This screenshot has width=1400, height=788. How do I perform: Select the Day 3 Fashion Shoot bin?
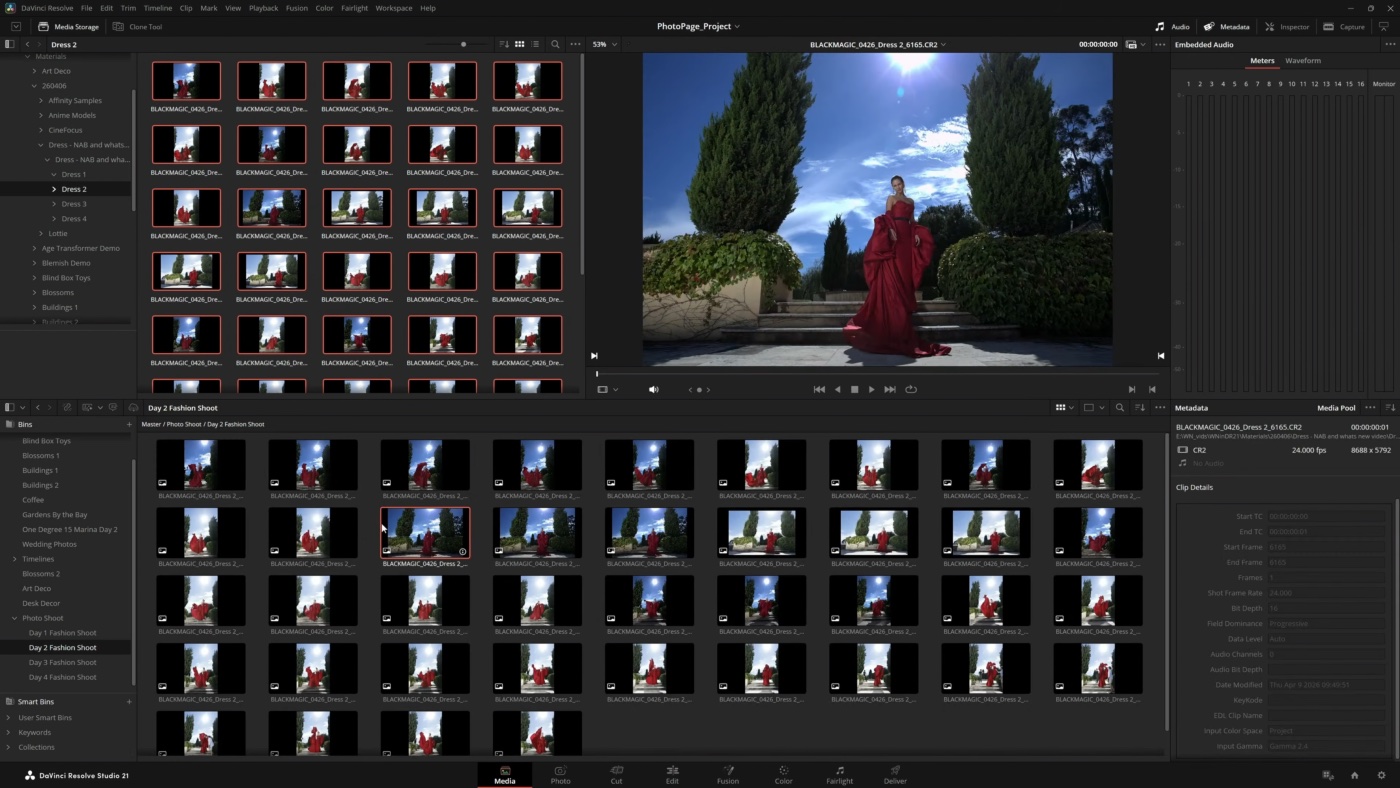click(63, 662)
